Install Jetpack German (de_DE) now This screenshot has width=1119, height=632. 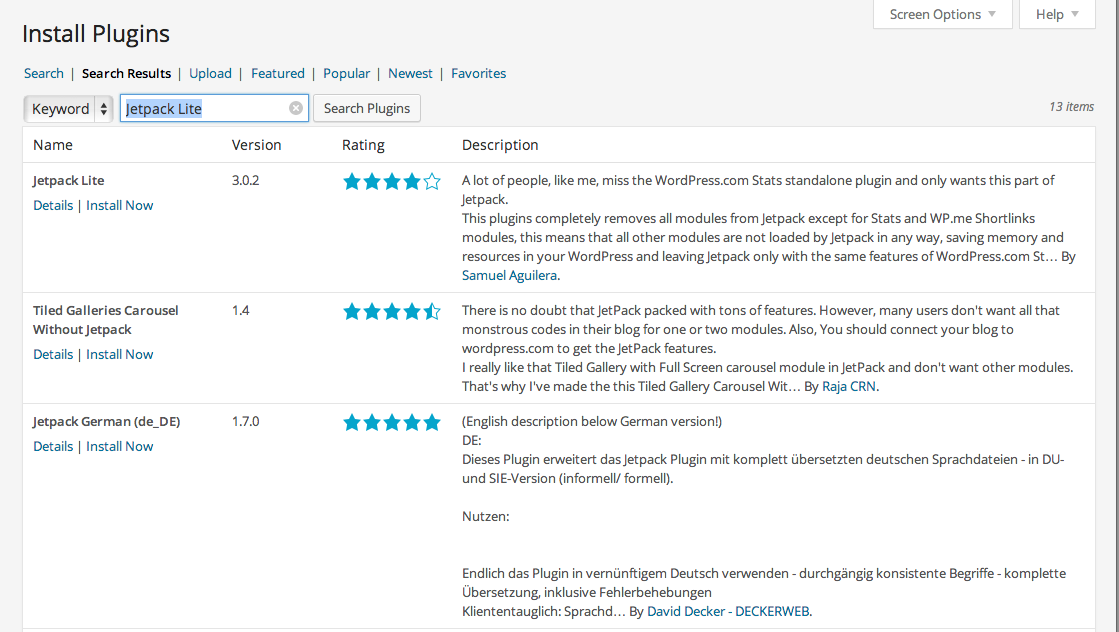pyautogui.click(x=120, y=447)
